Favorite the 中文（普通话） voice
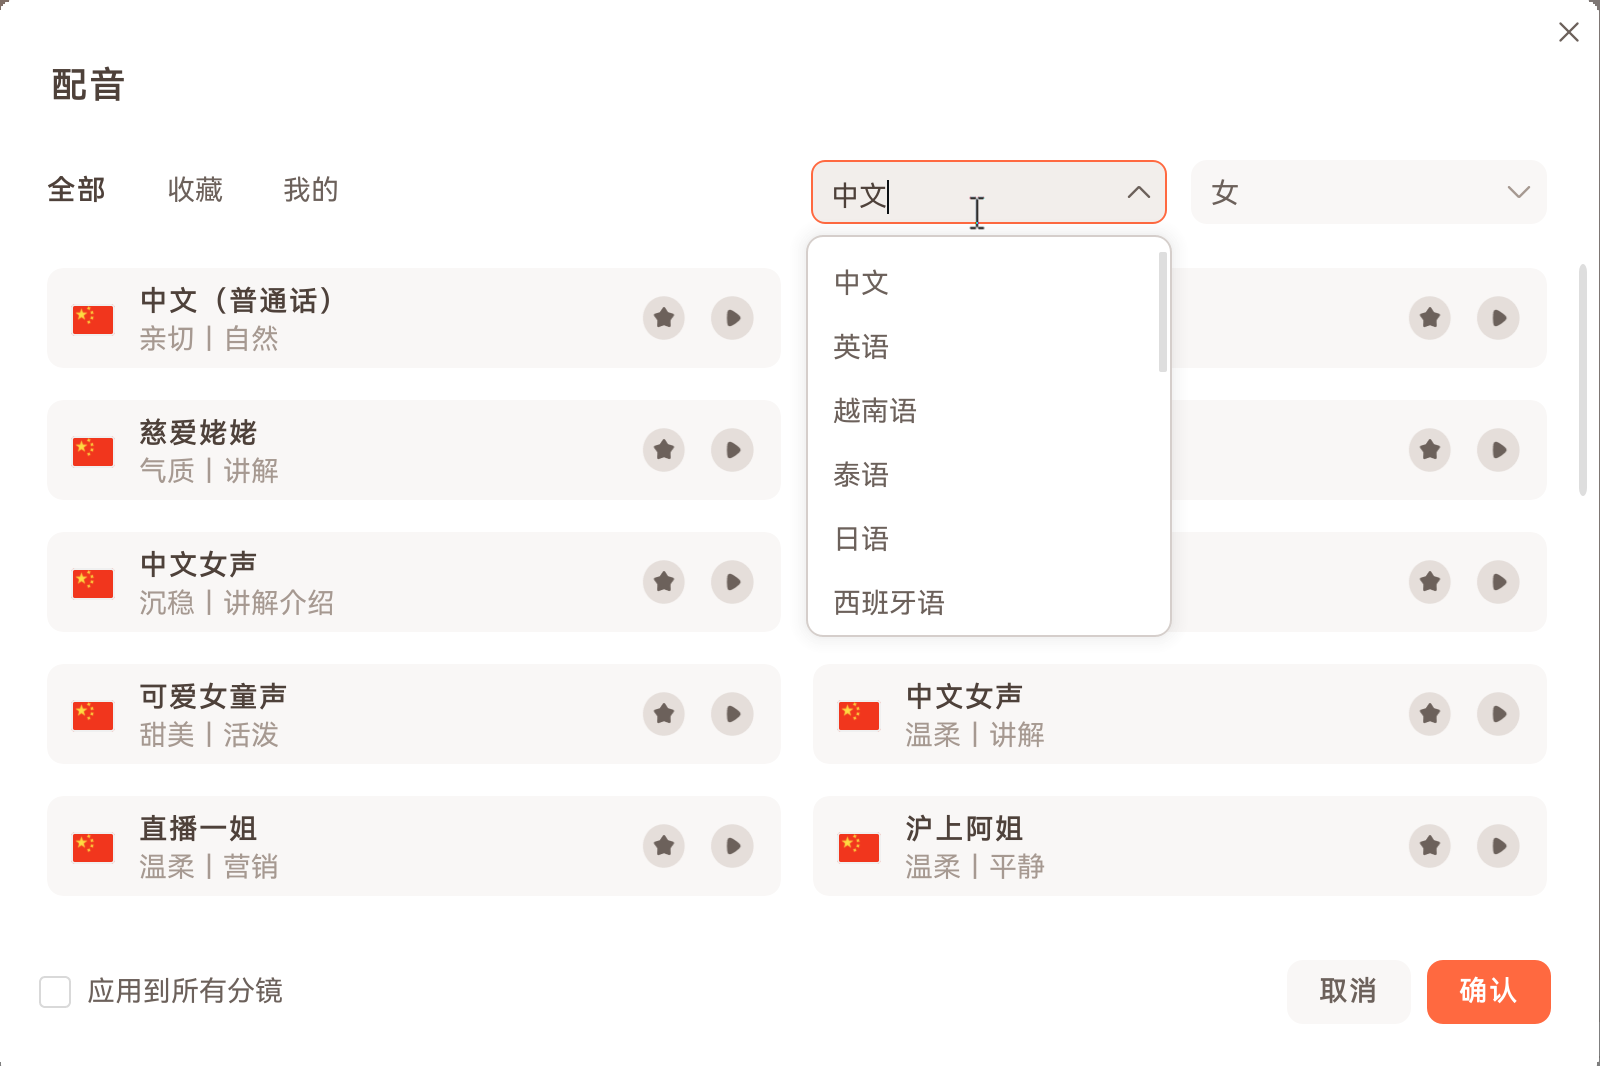Image resolution: width=1600 pixels, height=1066 pixels. point(664,318)
